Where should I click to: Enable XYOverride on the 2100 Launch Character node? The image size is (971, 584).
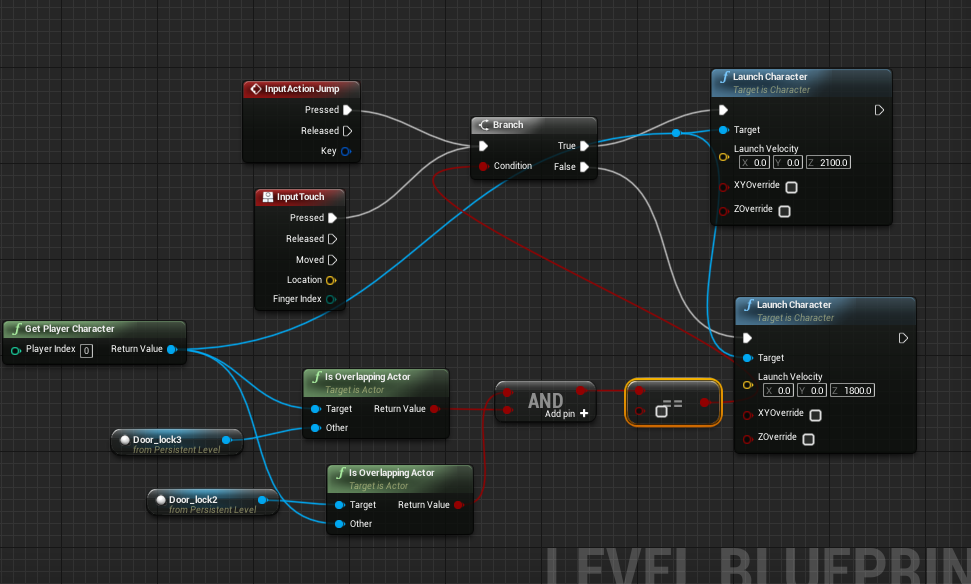(x=791, y=187)
